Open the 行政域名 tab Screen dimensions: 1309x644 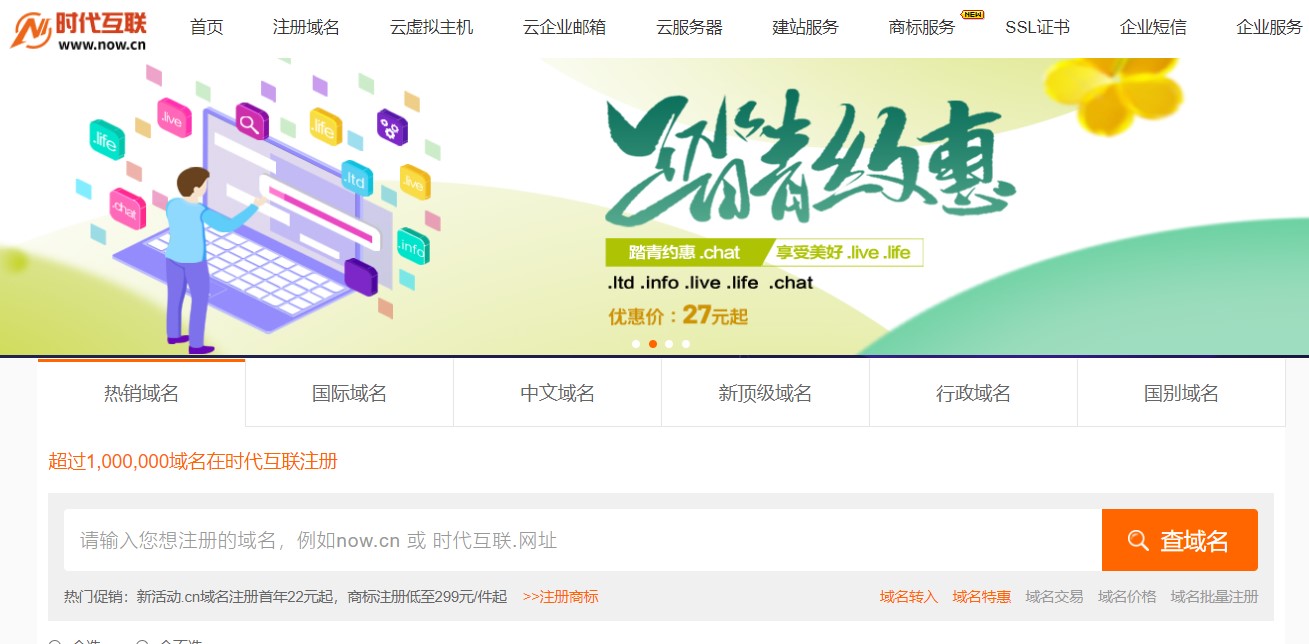pyautogui.click(x=973, y=393)
